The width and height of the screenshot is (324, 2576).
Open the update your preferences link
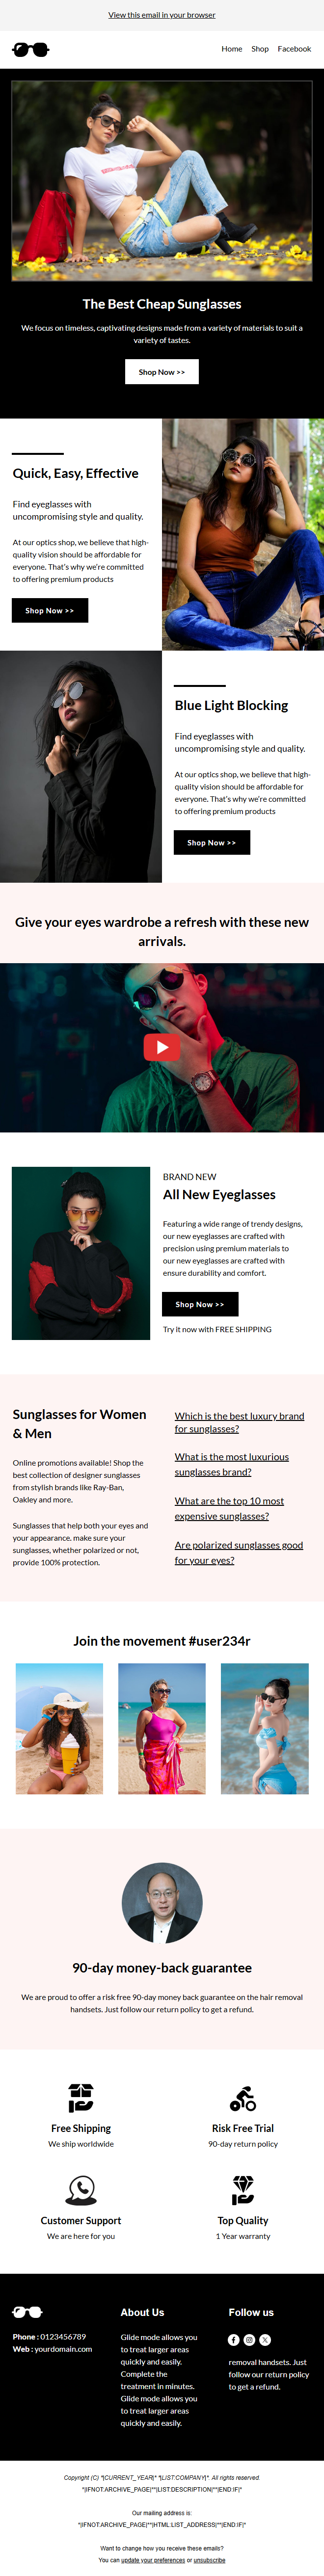[152, 2559]
